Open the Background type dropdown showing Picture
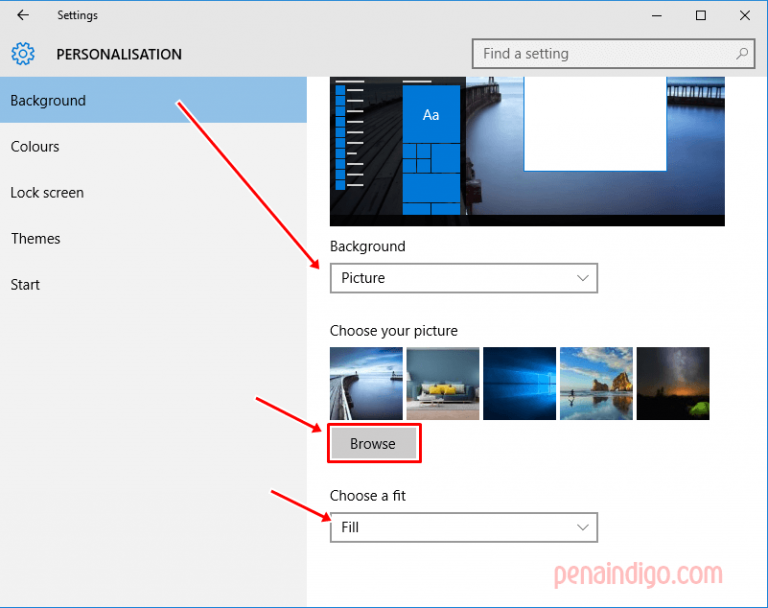The width and height of the screenshot is (768, 608). pos(464,278)
